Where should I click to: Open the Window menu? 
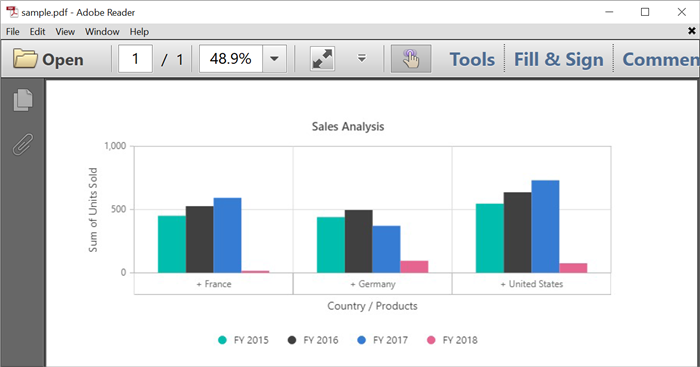click(x=102, y=32)
